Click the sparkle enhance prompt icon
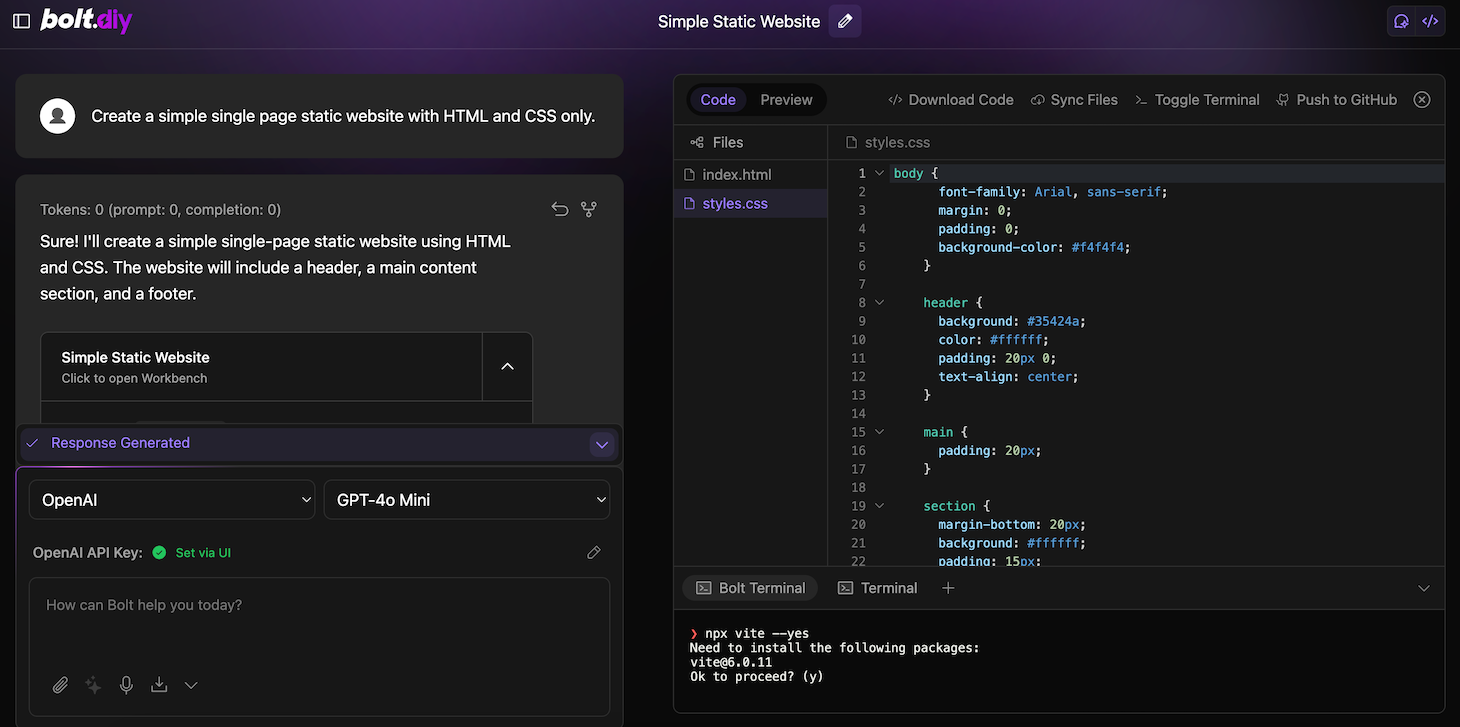1460x727 pixels. tap(93, 685)
